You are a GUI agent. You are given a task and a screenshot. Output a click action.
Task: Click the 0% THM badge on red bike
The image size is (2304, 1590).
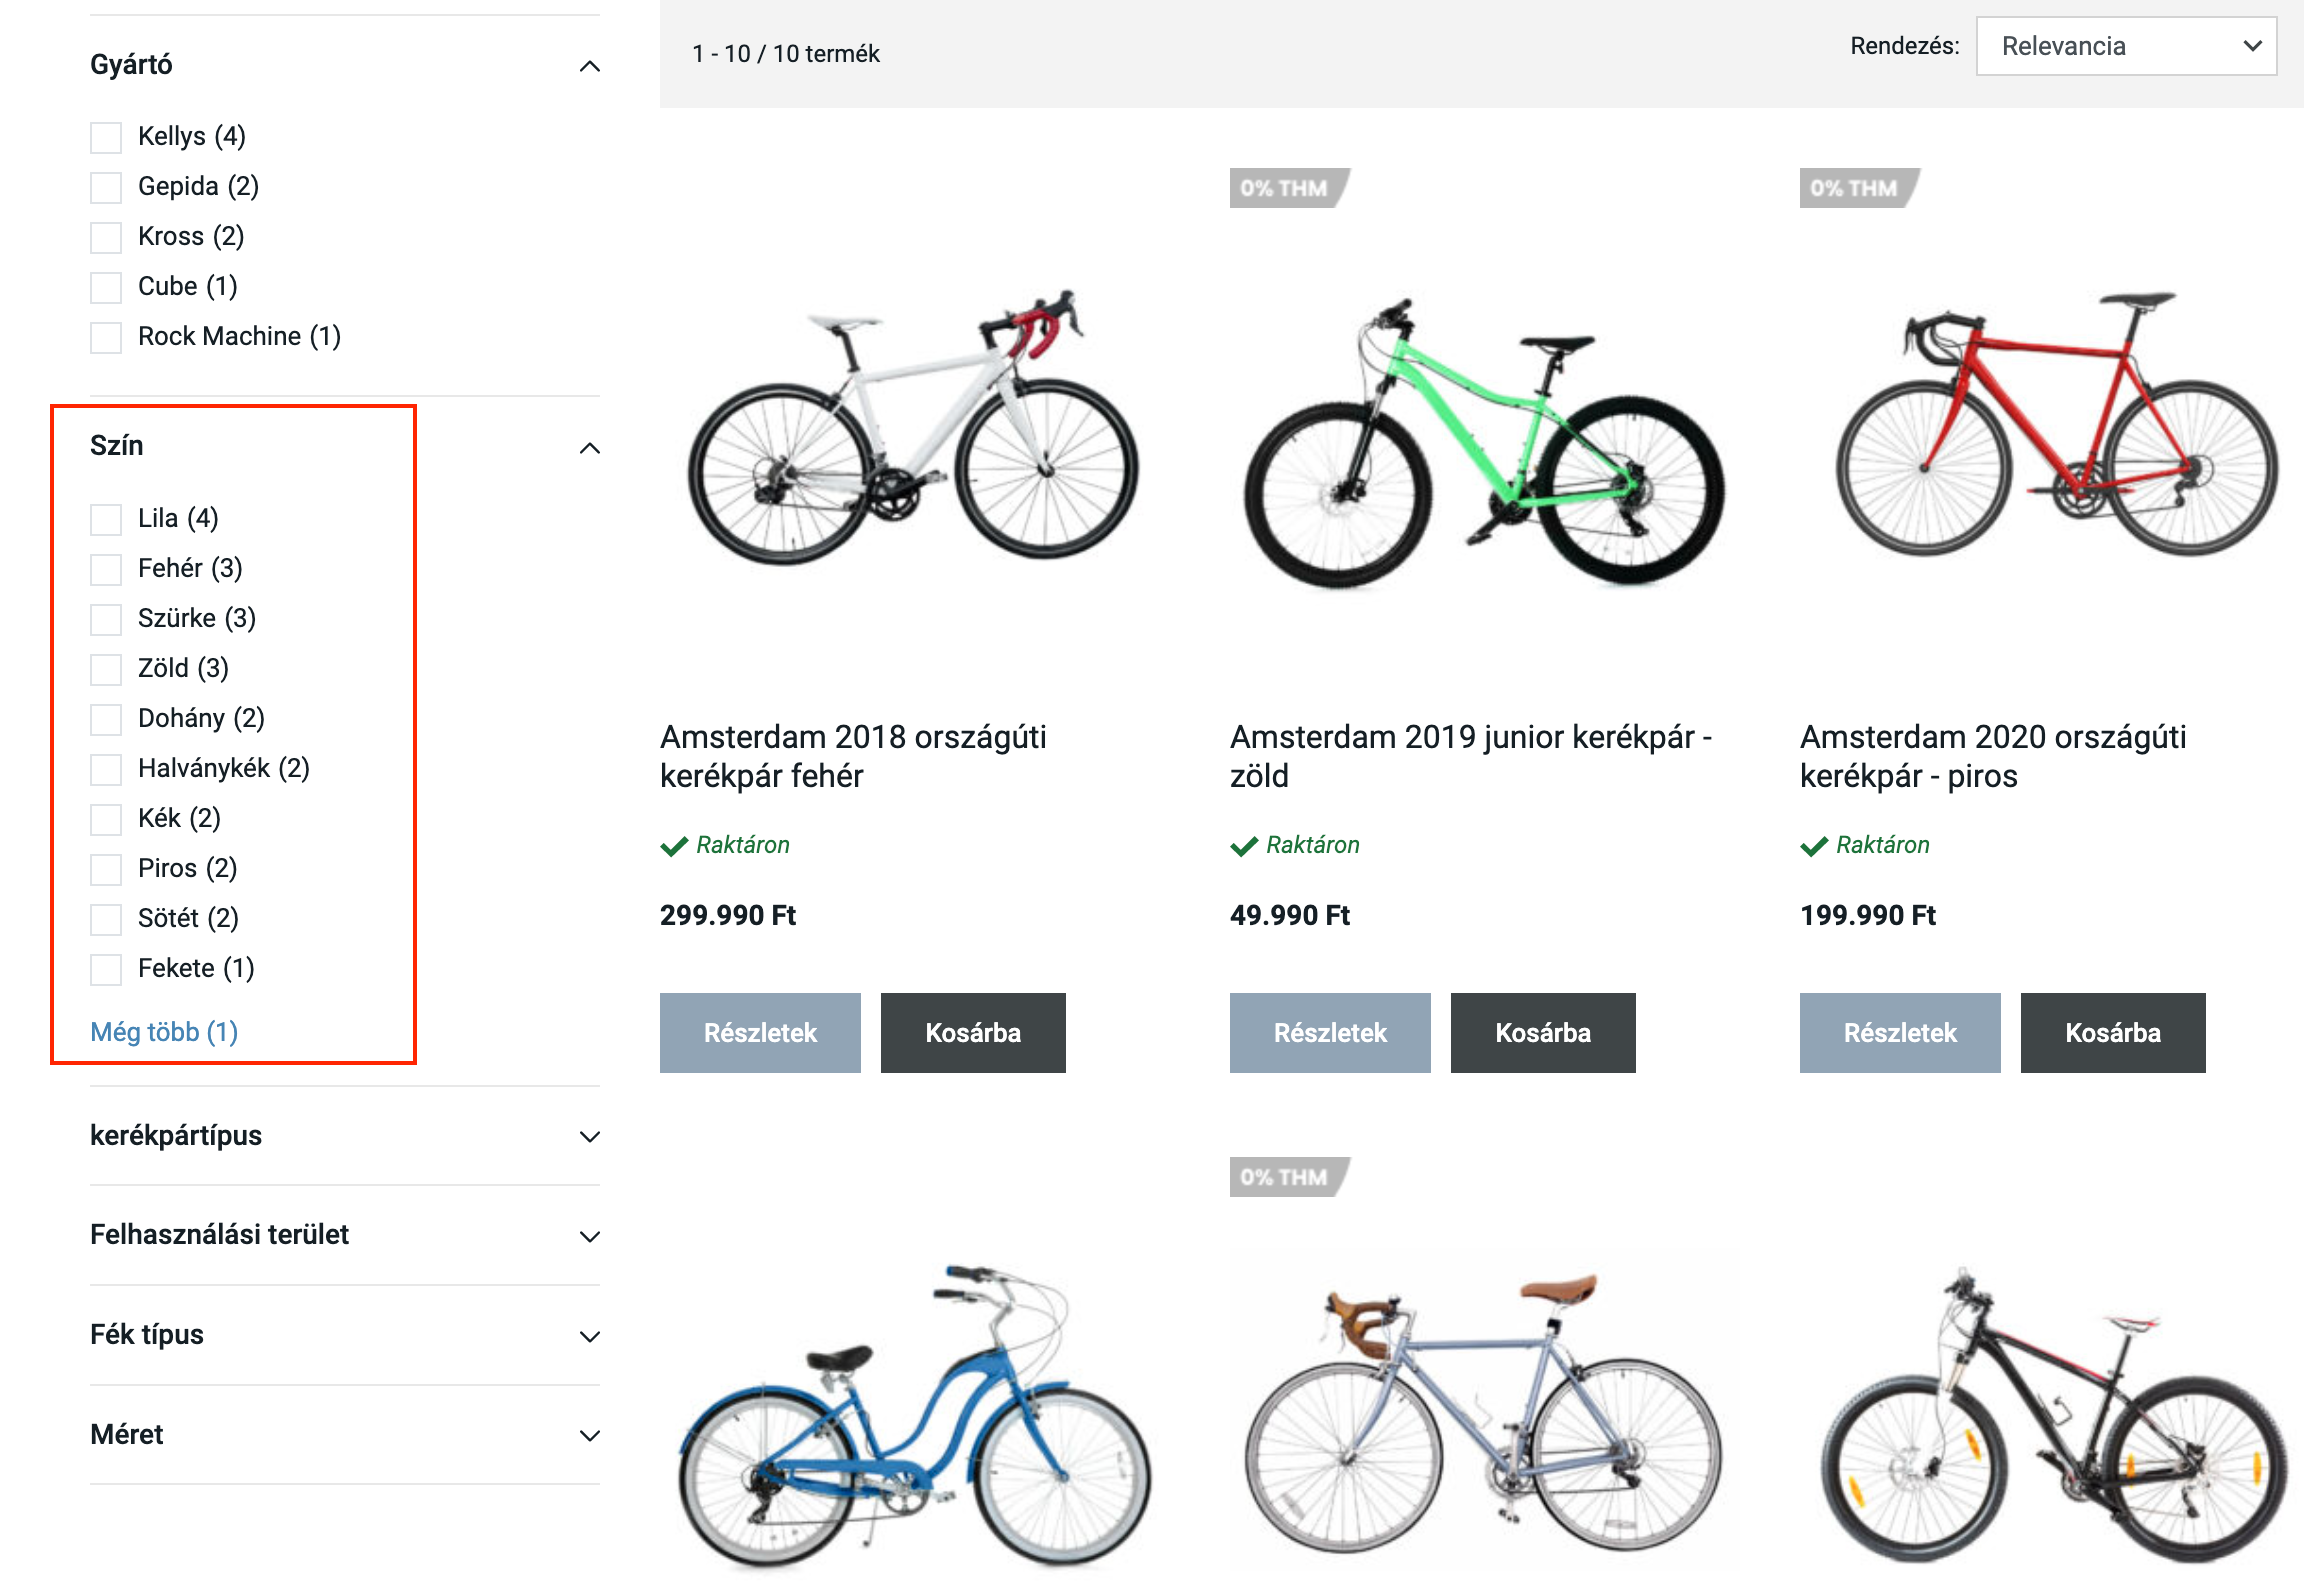point(1856,188)
